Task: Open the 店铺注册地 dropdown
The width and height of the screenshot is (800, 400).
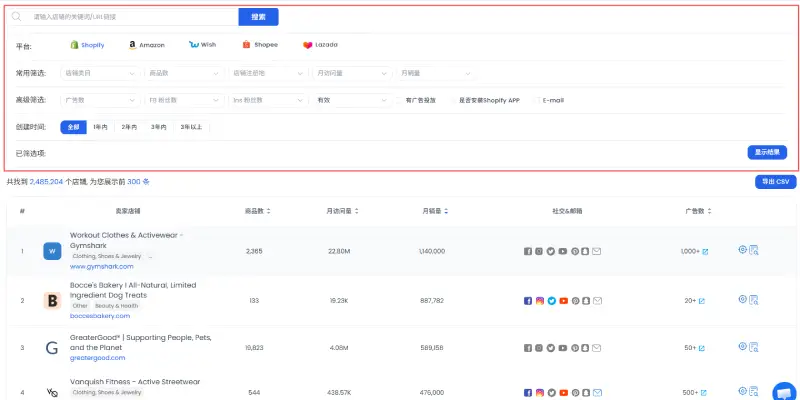Action: tap(268, 73)
